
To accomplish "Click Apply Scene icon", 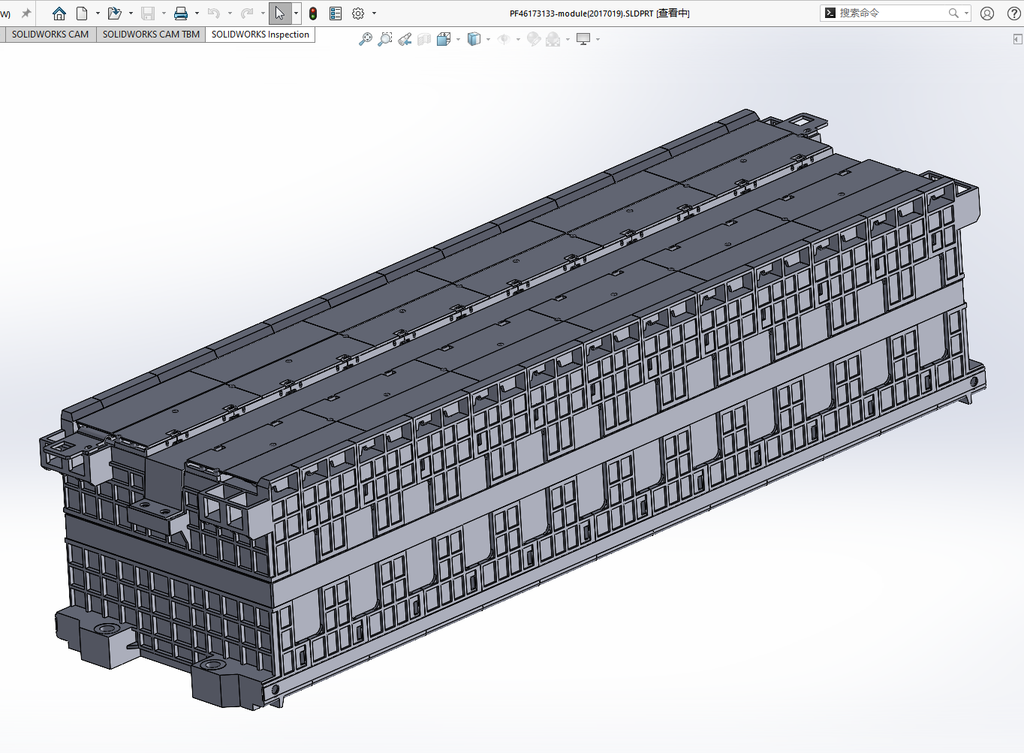I will coord(553,39).
